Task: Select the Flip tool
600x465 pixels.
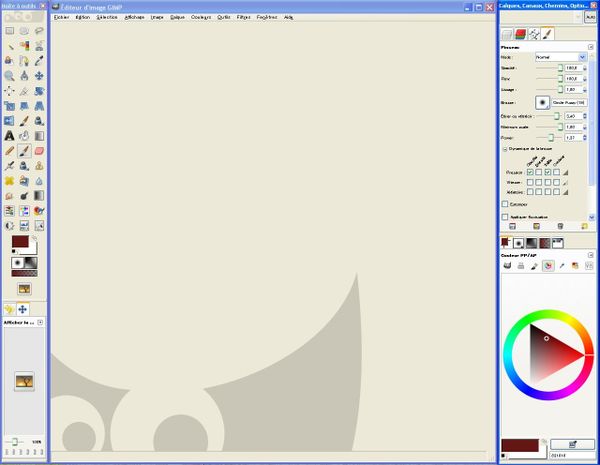Action: [9, 121]
